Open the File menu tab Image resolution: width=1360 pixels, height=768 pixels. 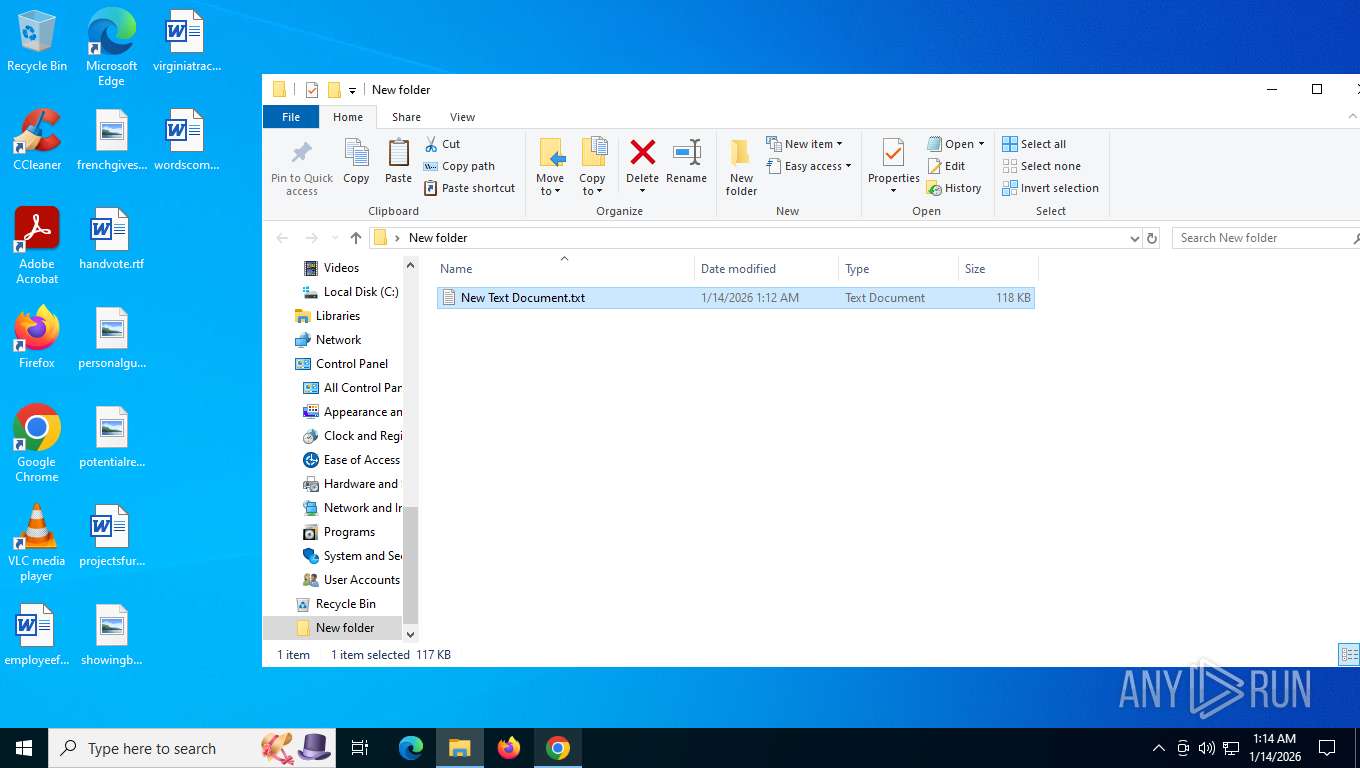pos(291,117)
